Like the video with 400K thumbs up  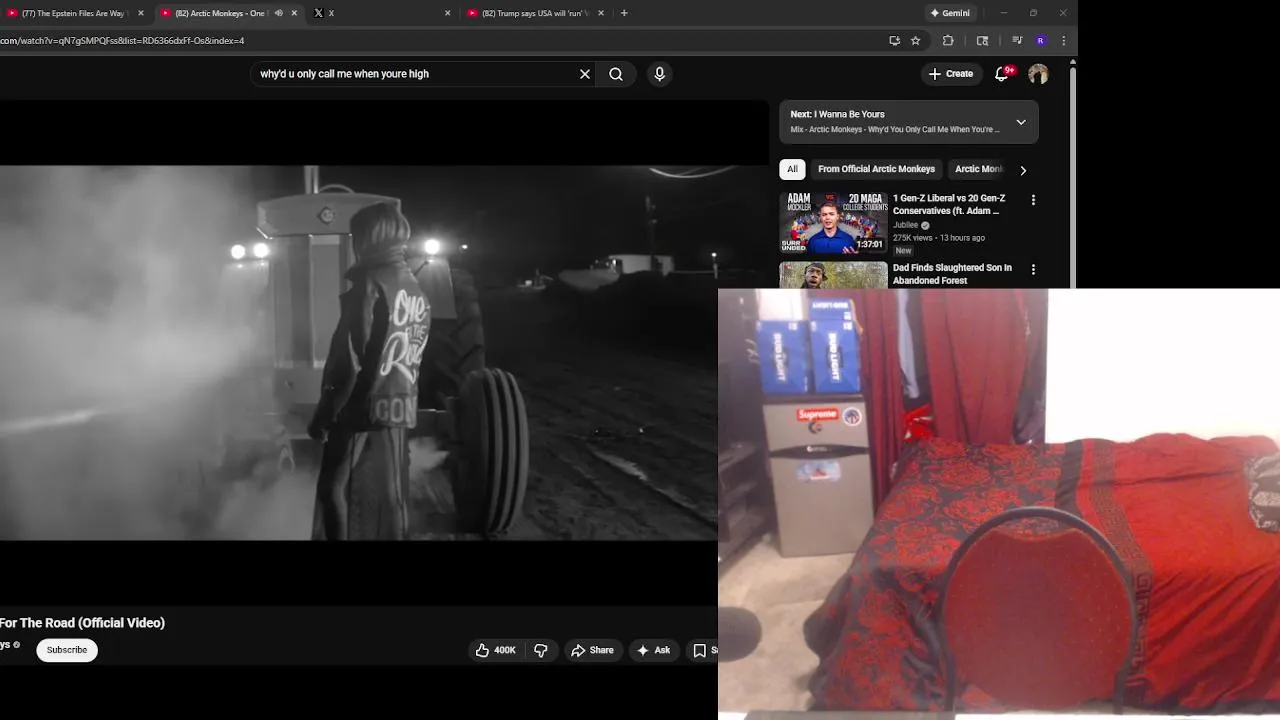pyautogui.click(x=496, y=650)
